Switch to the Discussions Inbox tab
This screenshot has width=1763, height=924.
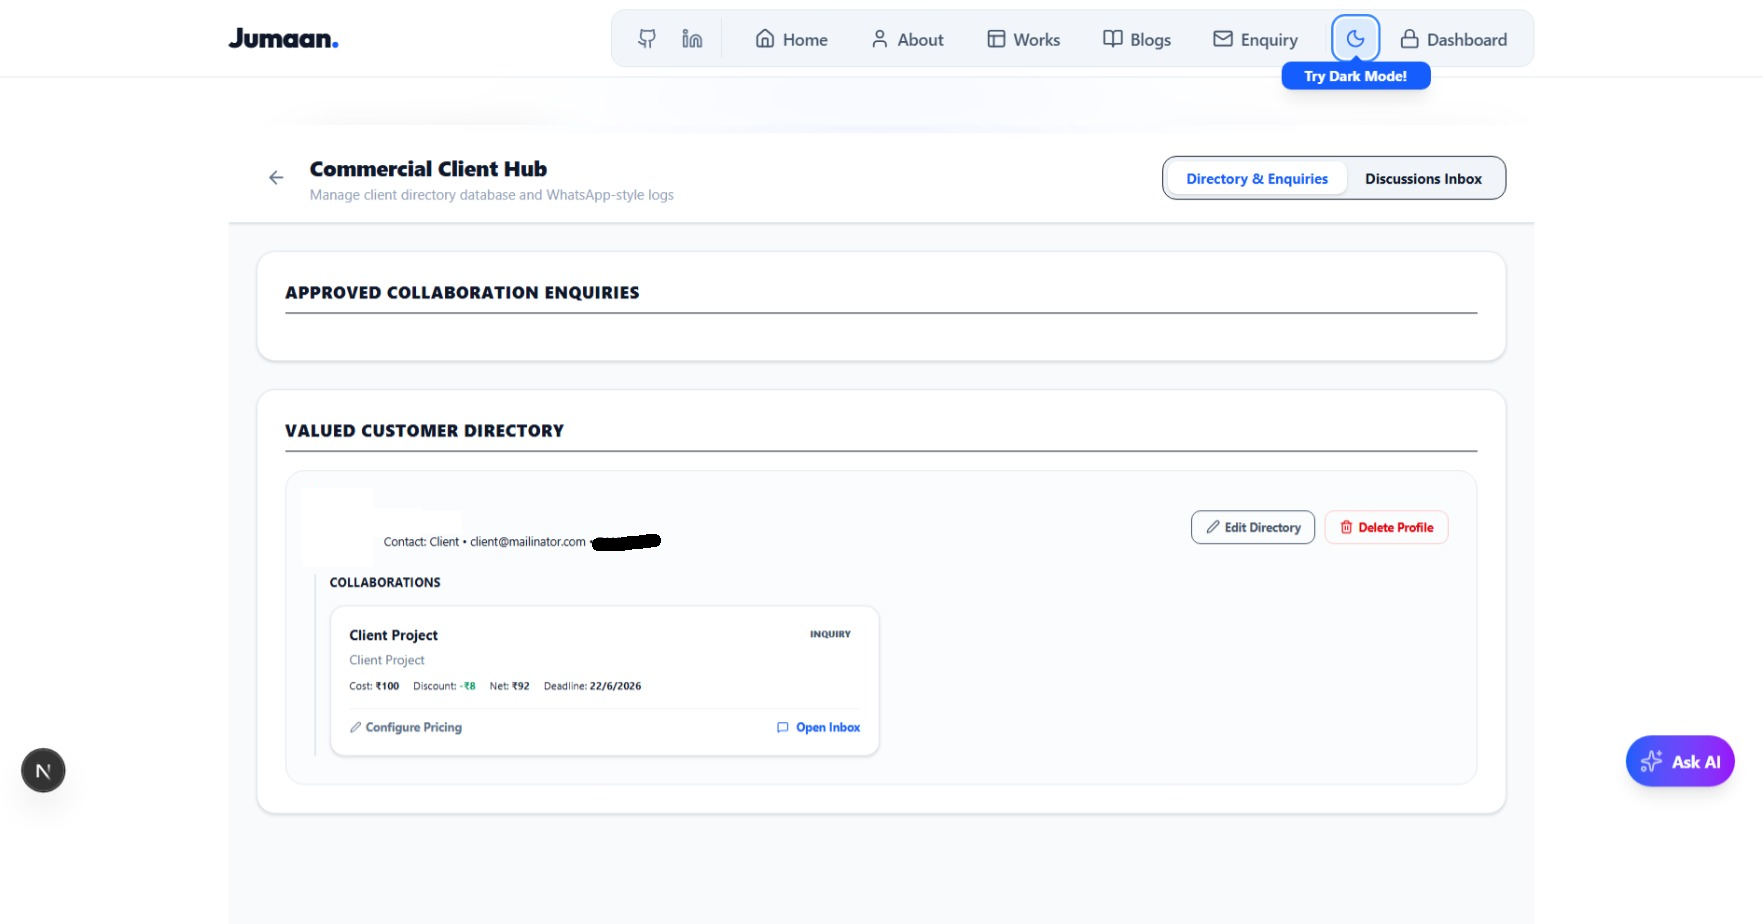(x=1423, y=179)
